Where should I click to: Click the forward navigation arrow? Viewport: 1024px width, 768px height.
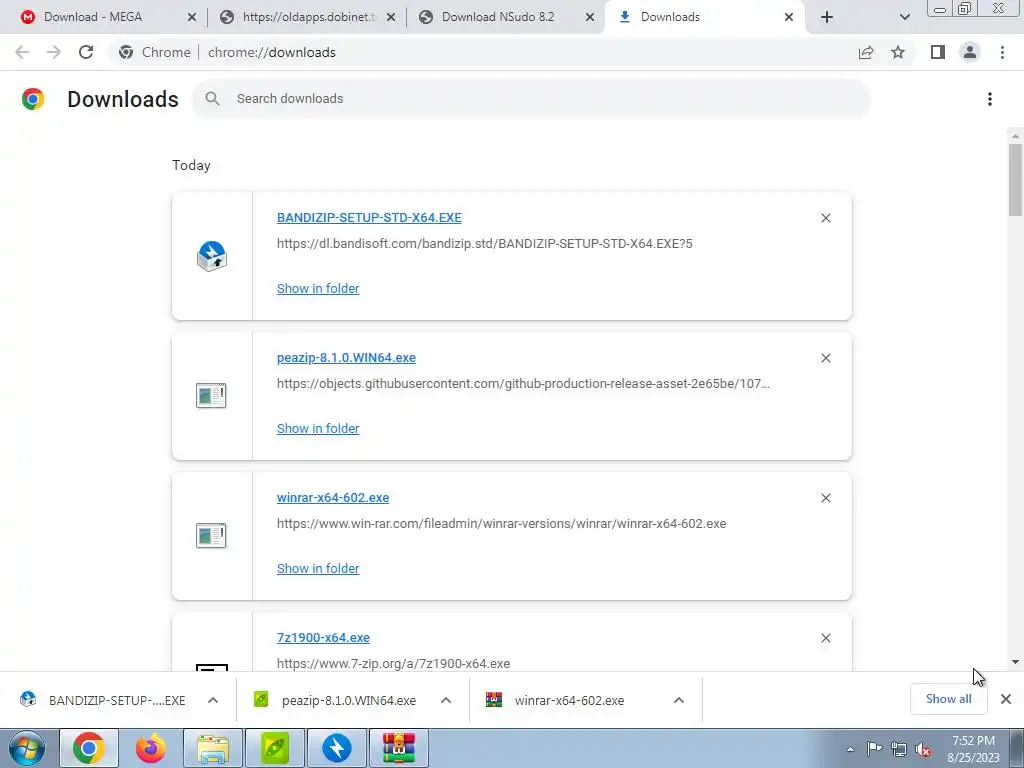54,52
